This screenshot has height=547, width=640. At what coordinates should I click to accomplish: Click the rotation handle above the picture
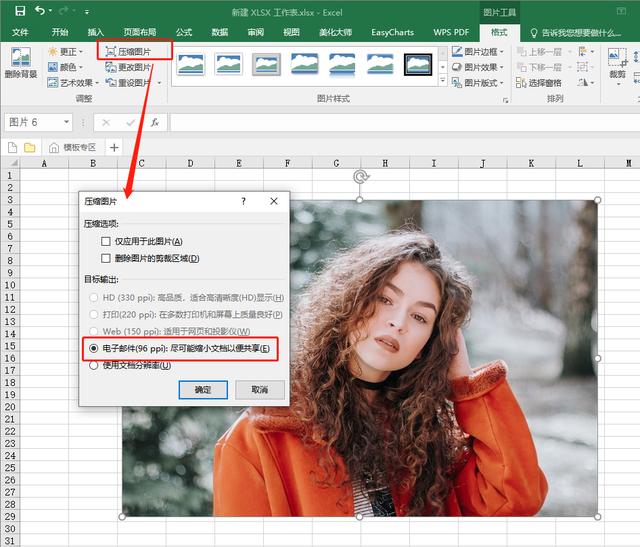tap(360, 177)
